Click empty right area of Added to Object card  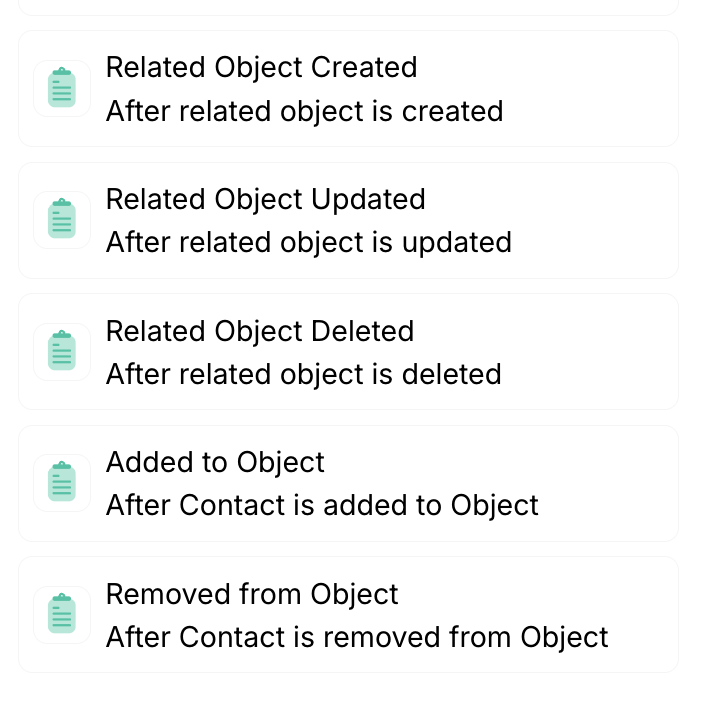[x=610, y=483]
